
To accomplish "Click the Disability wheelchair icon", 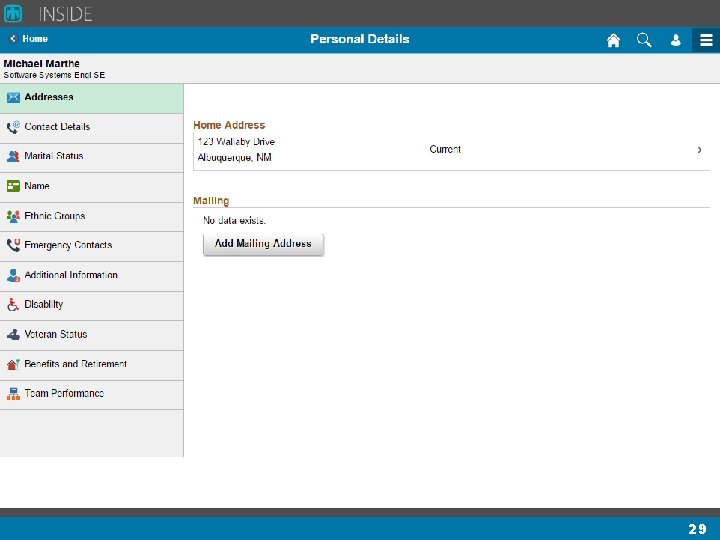I will click(13, 304).
